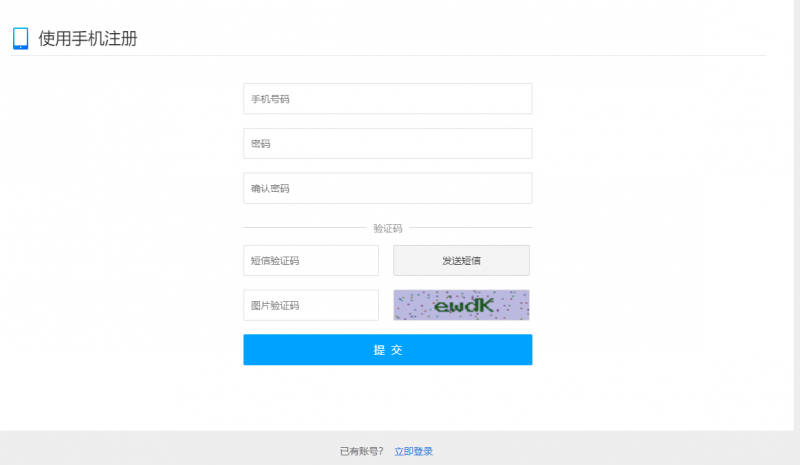The width and height of the screenshot is (800, 465).
Task: Click the 验证码 section label
Action: 388,228
